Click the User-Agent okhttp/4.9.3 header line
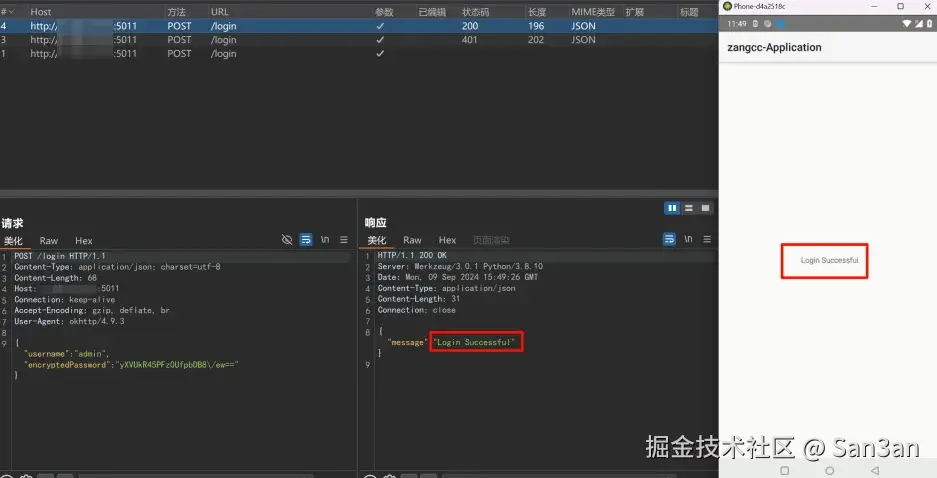 point(69,321)
